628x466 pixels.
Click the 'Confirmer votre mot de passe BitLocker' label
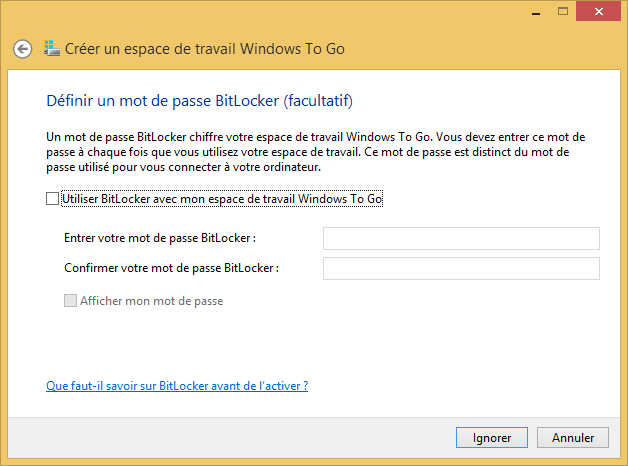[x=171, y=268]
